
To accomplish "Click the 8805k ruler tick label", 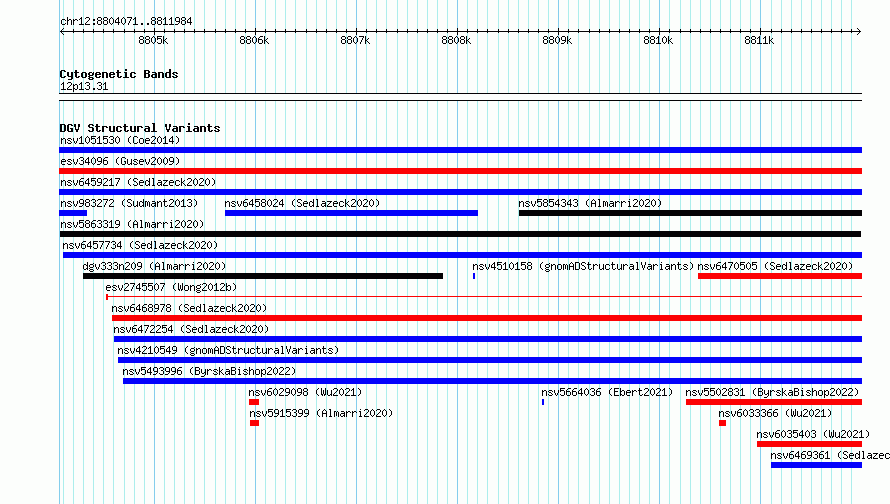I will [153, 40].
